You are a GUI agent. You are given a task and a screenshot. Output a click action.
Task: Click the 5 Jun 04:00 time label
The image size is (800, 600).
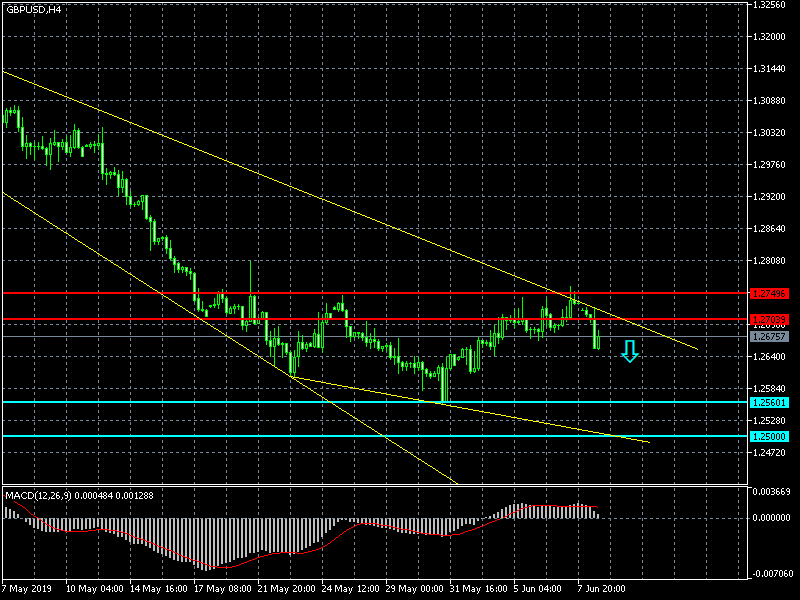coord(540,589)
